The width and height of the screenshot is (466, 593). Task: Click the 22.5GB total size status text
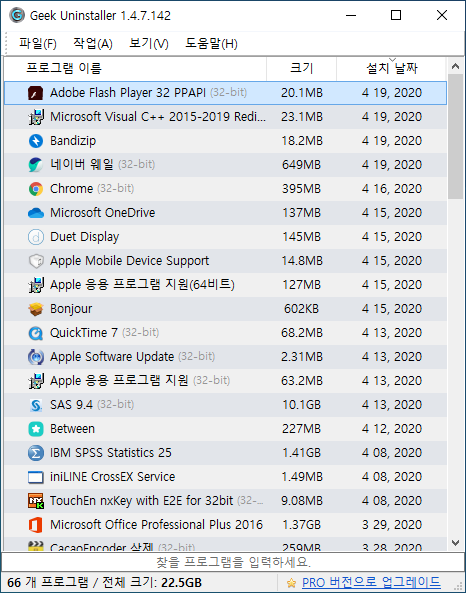(x=181, y=582)
